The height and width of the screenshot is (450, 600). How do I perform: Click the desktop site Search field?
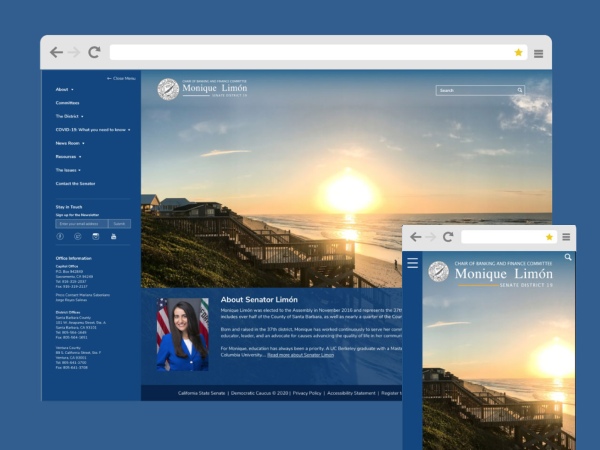480,90
